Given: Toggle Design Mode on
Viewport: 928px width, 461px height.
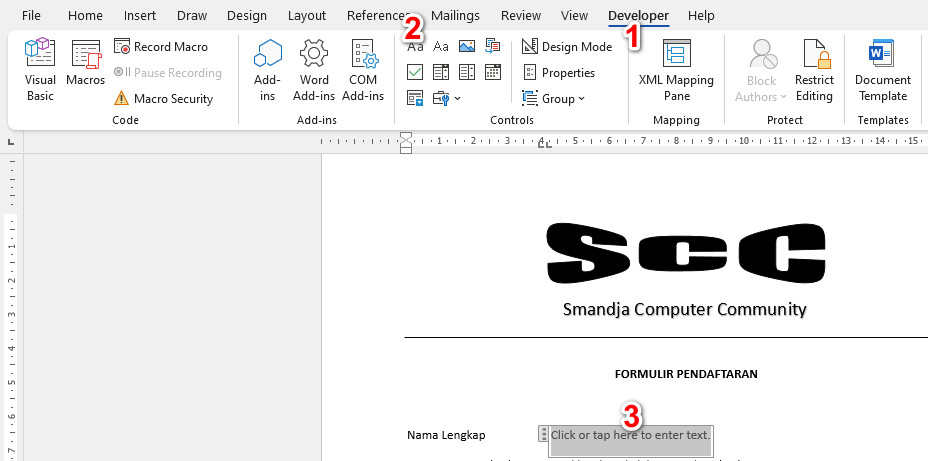Looking at the screenshot, I should [x=567, y=47].
